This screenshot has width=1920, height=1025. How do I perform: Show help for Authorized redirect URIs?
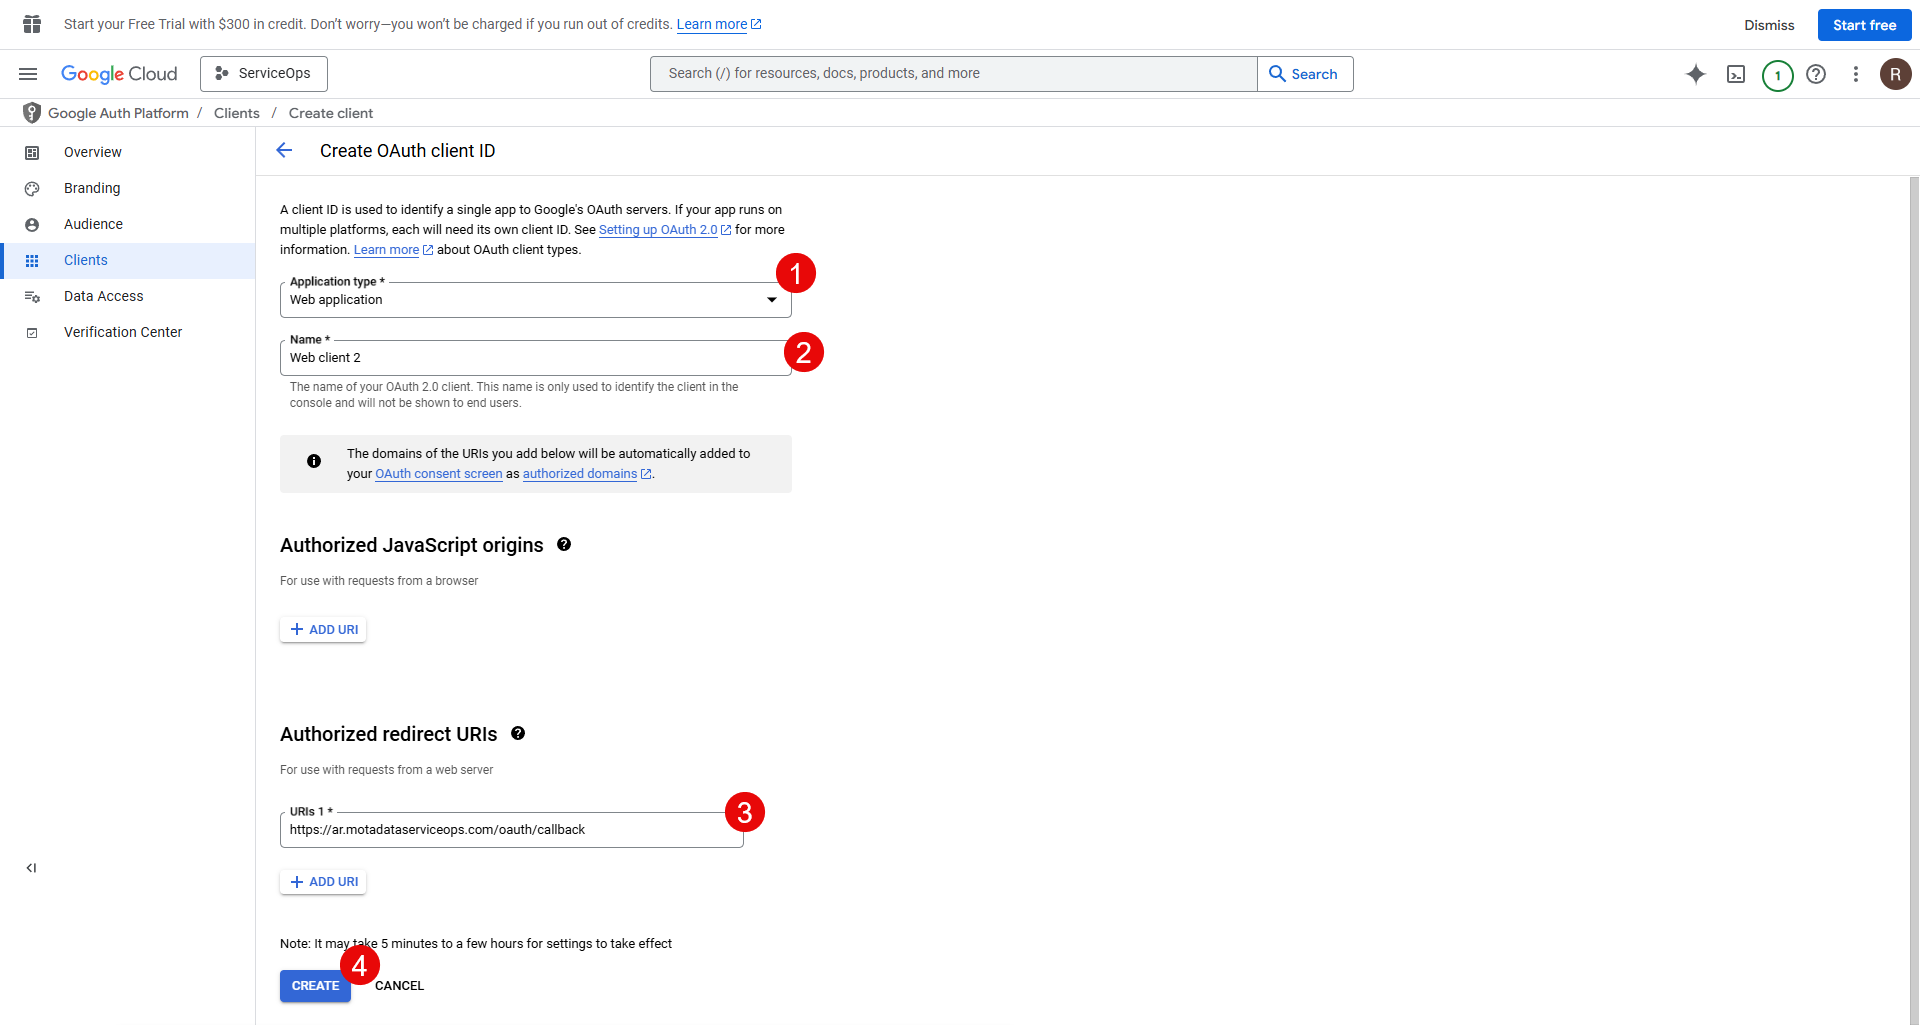pos(518,734)
